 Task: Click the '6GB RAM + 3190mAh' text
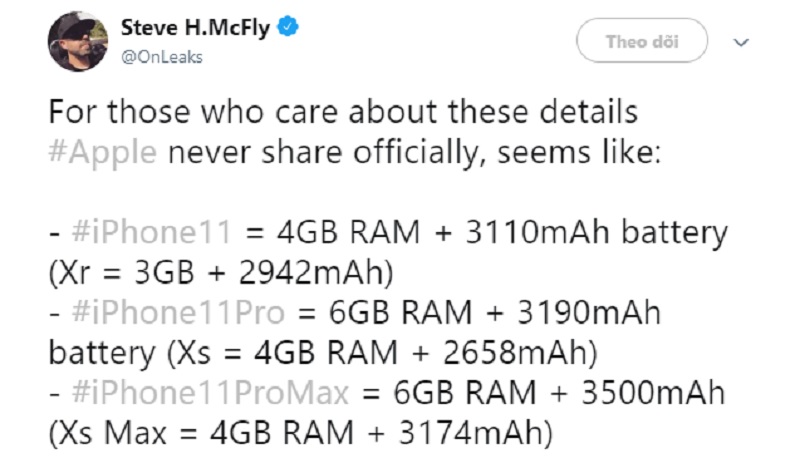point(494,312)
